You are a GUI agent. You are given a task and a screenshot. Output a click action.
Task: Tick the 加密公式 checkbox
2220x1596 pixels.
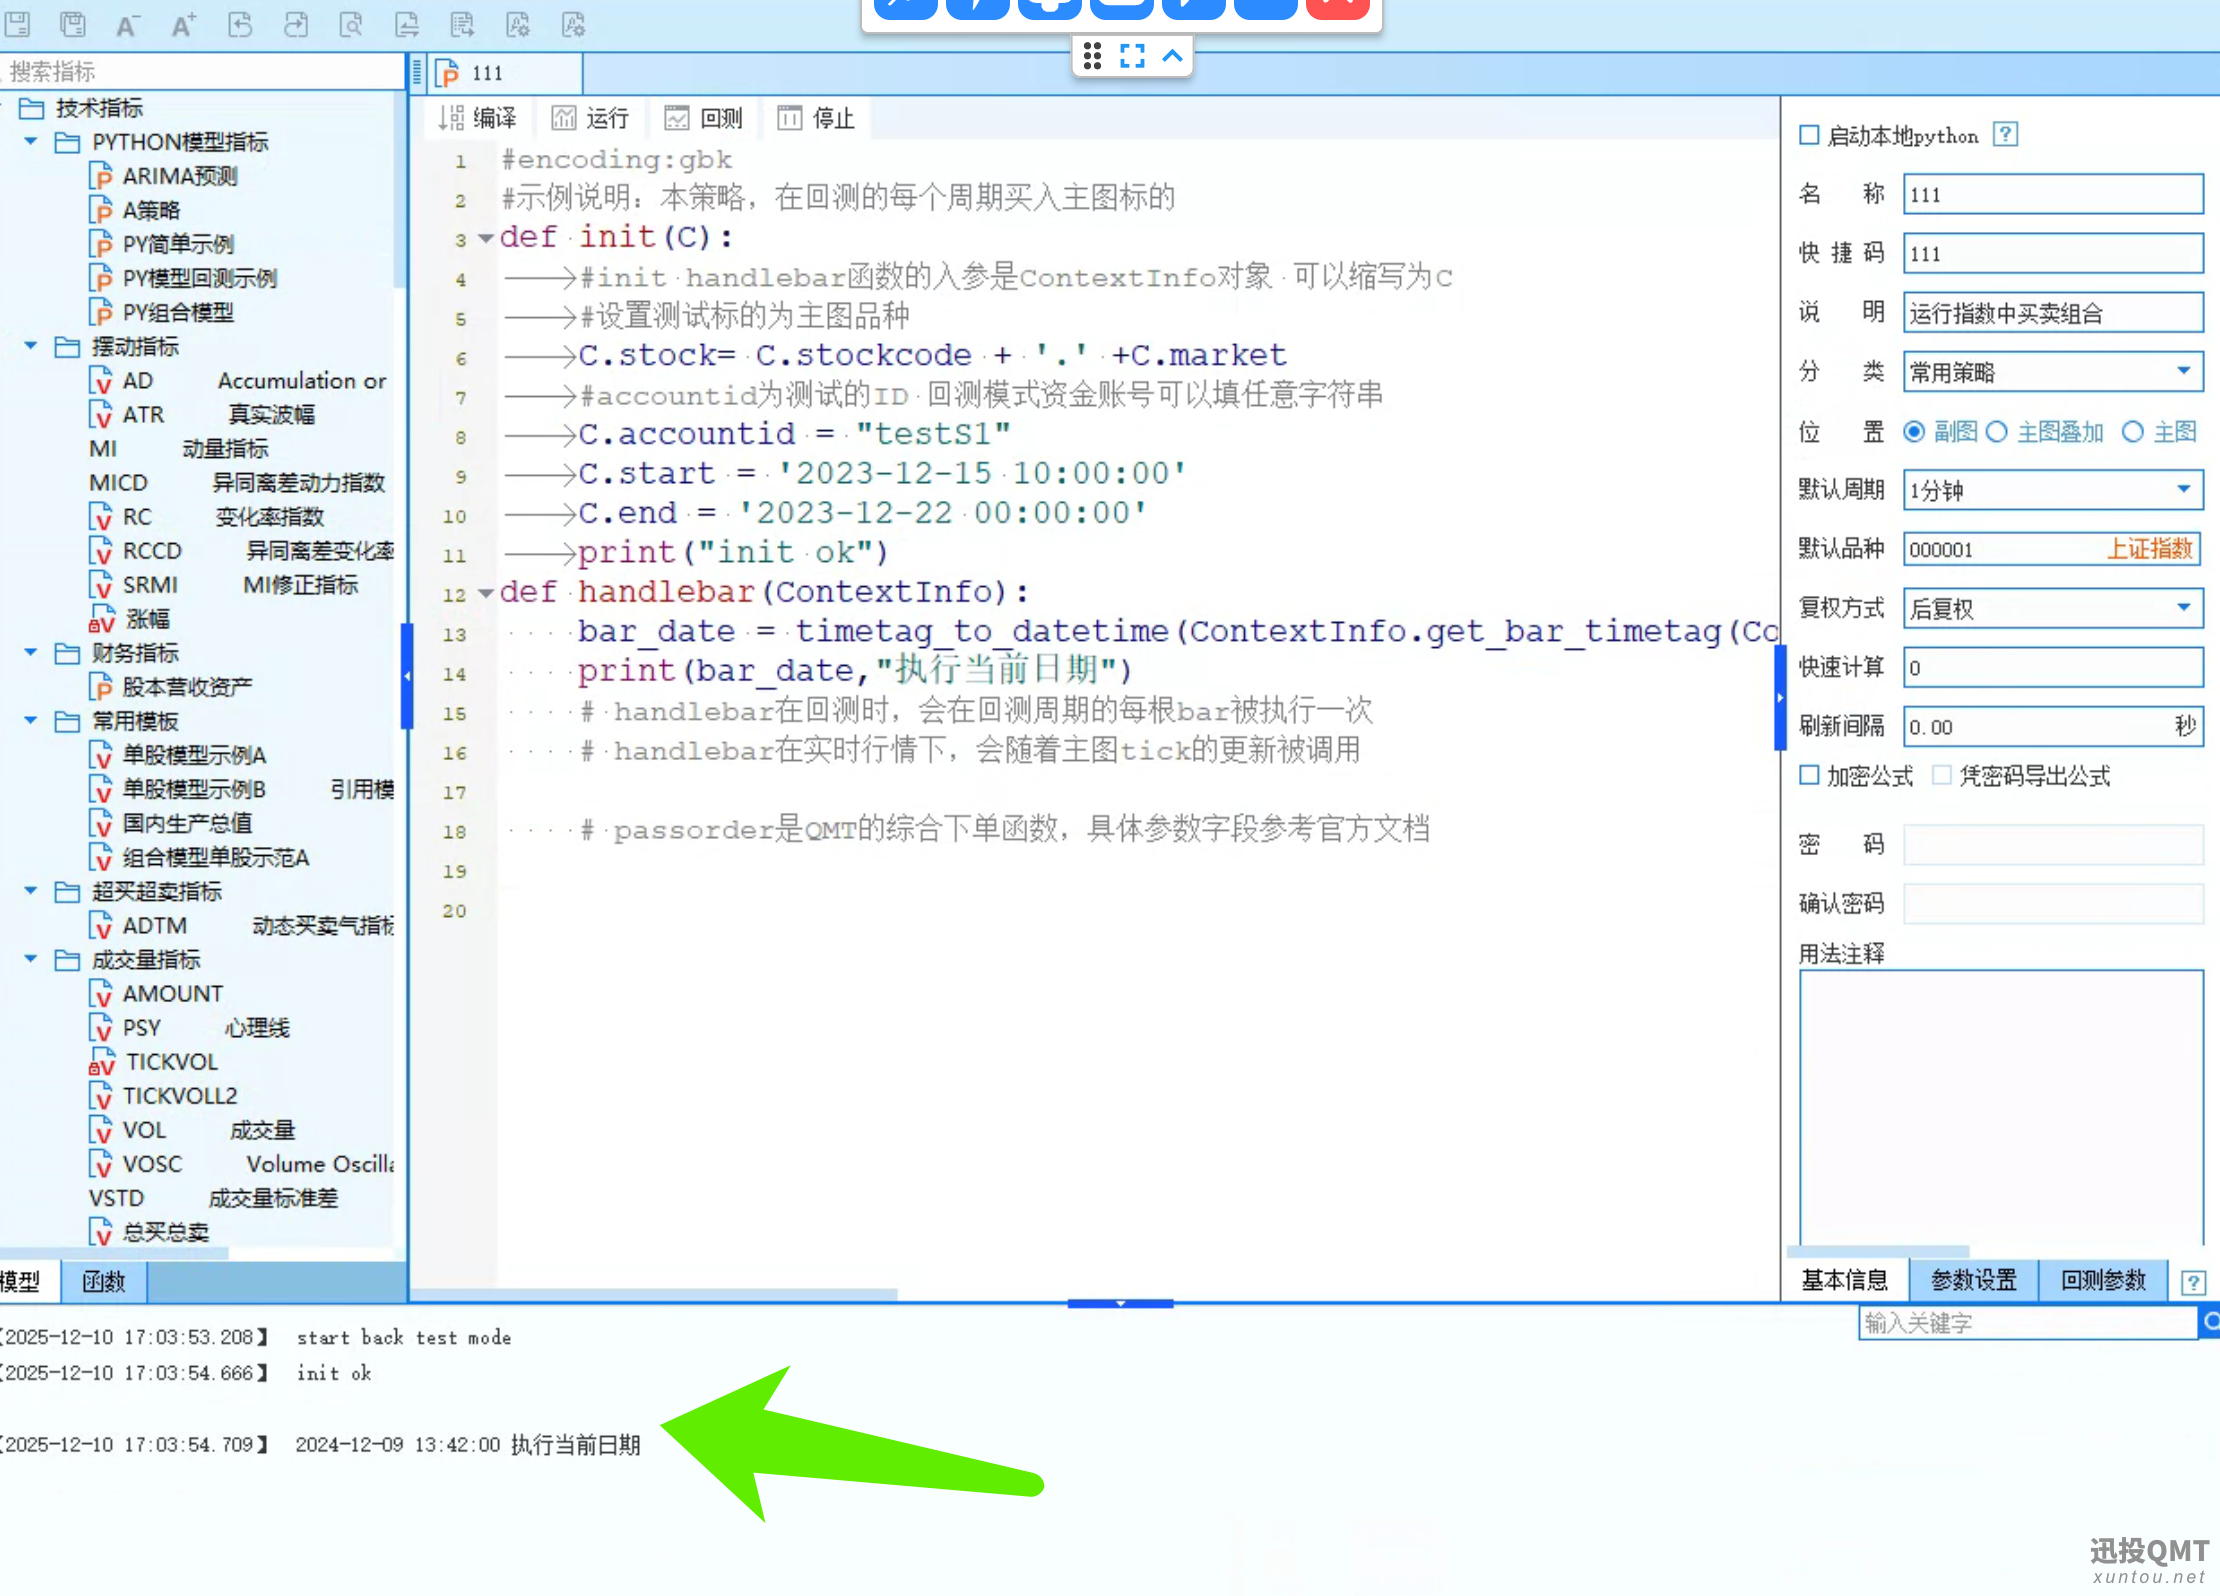click(x=1809, y=775)
